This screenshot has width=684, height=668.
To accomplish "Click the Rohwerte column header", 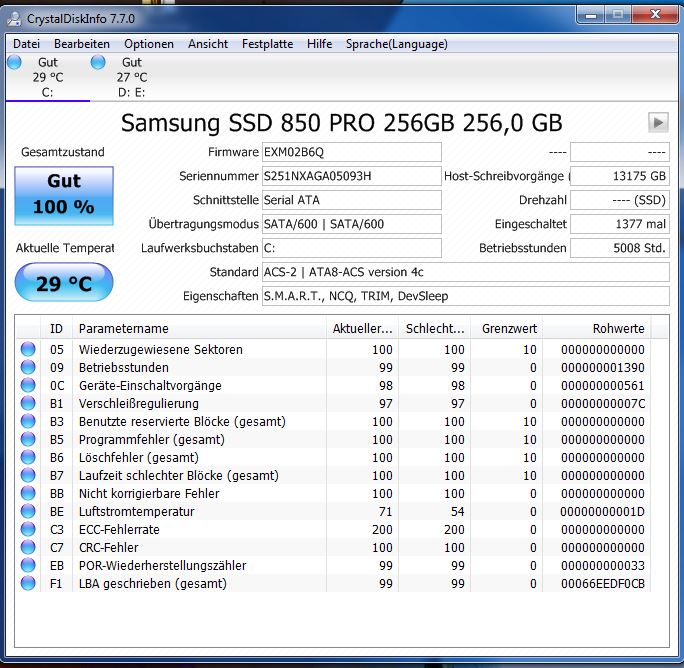I will [x=597, y=329].
